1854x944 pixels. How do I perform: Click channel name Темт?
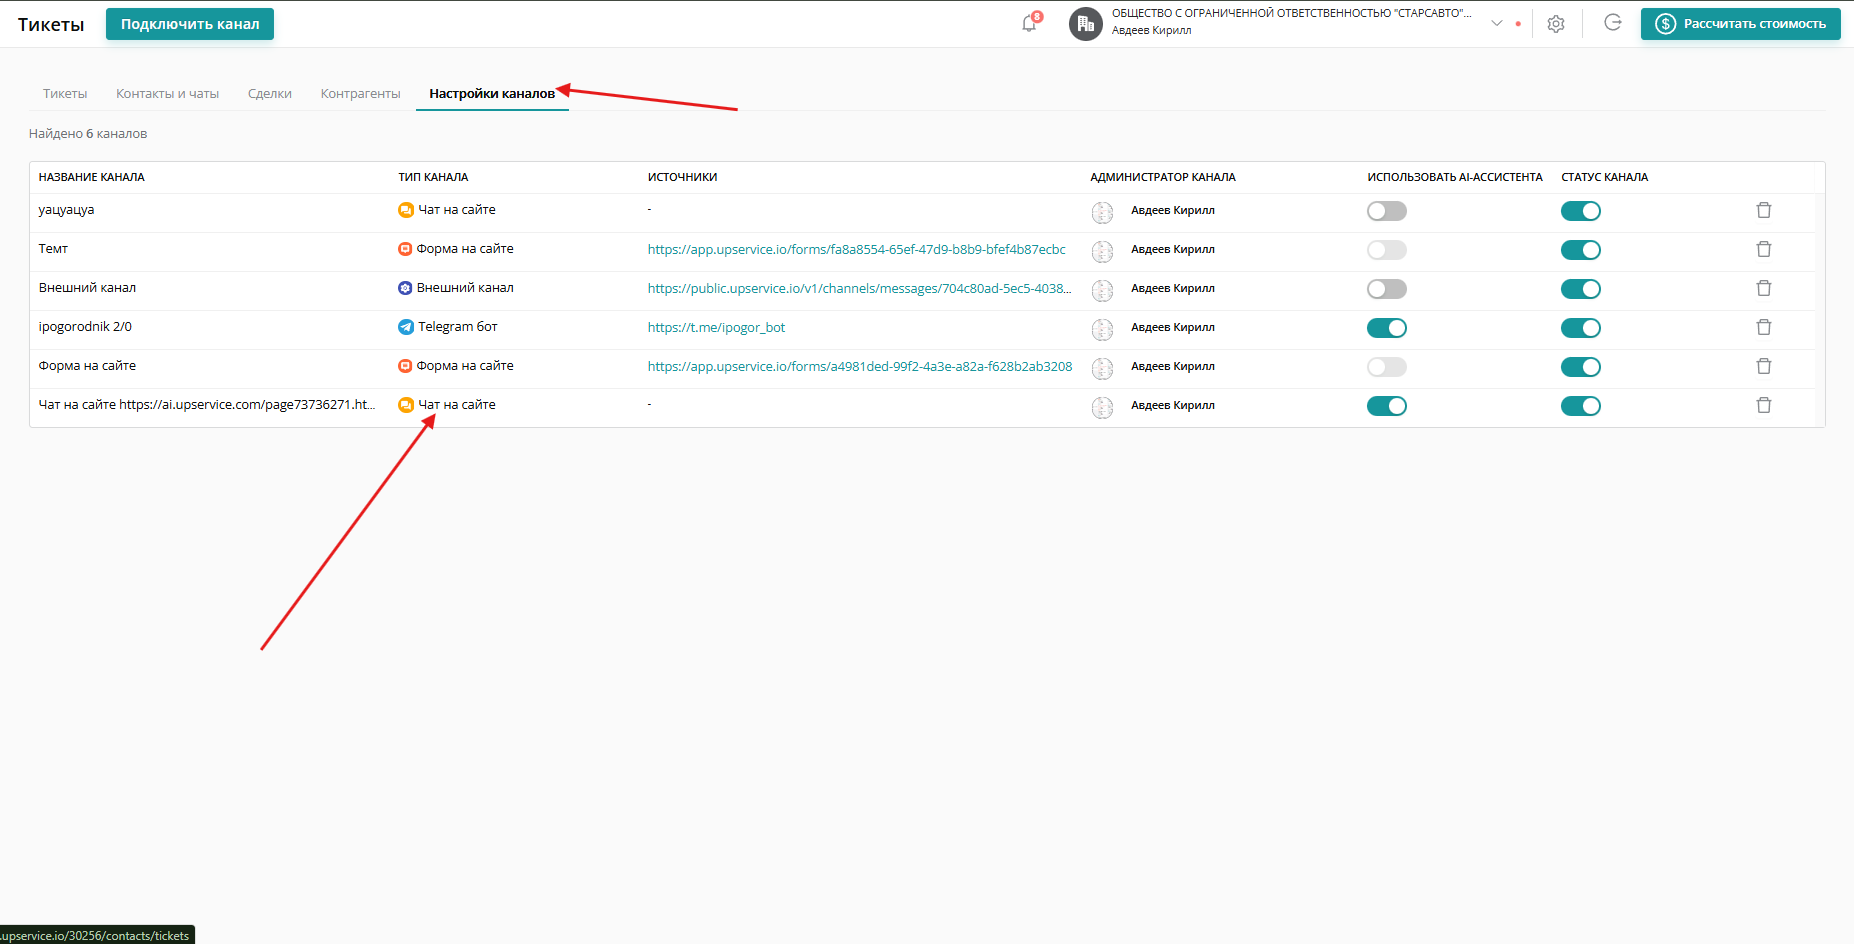pos(54,249)
